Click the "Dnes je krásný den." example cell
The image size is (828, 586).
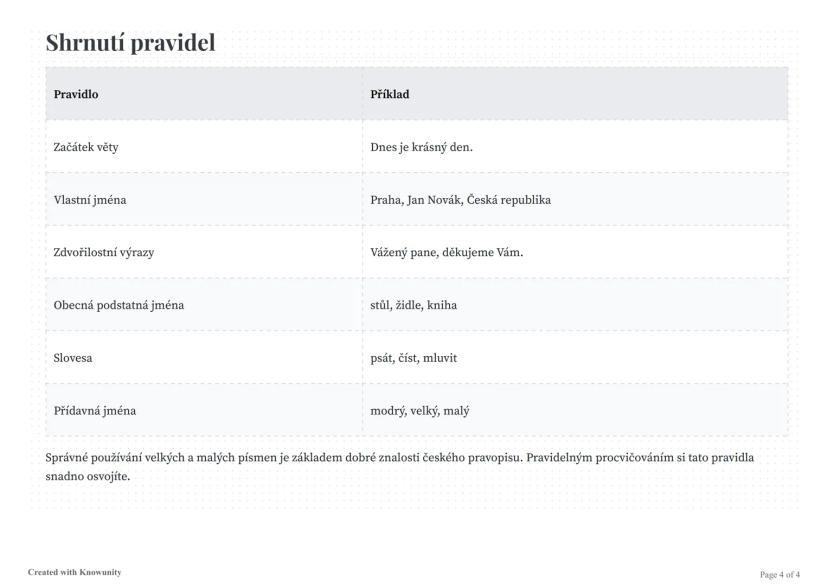point(421,147)
